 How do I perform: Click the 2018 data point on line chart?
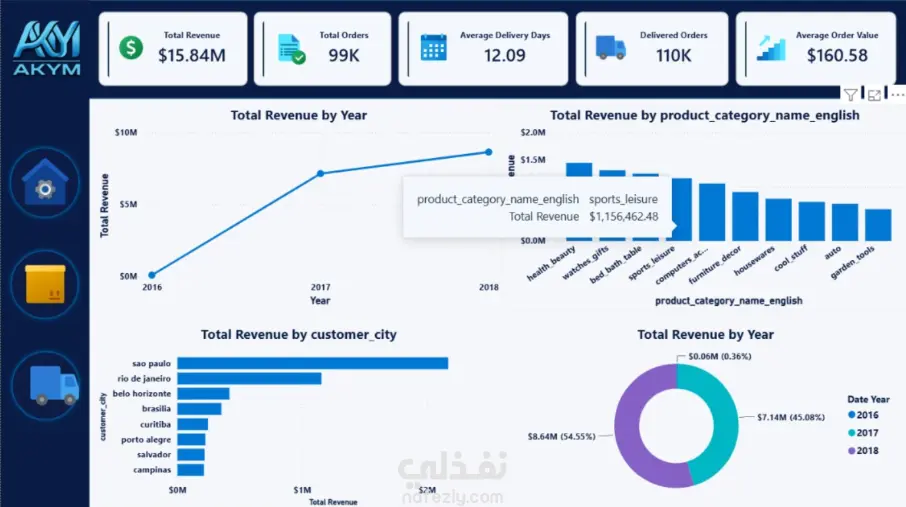coord(489,152)
